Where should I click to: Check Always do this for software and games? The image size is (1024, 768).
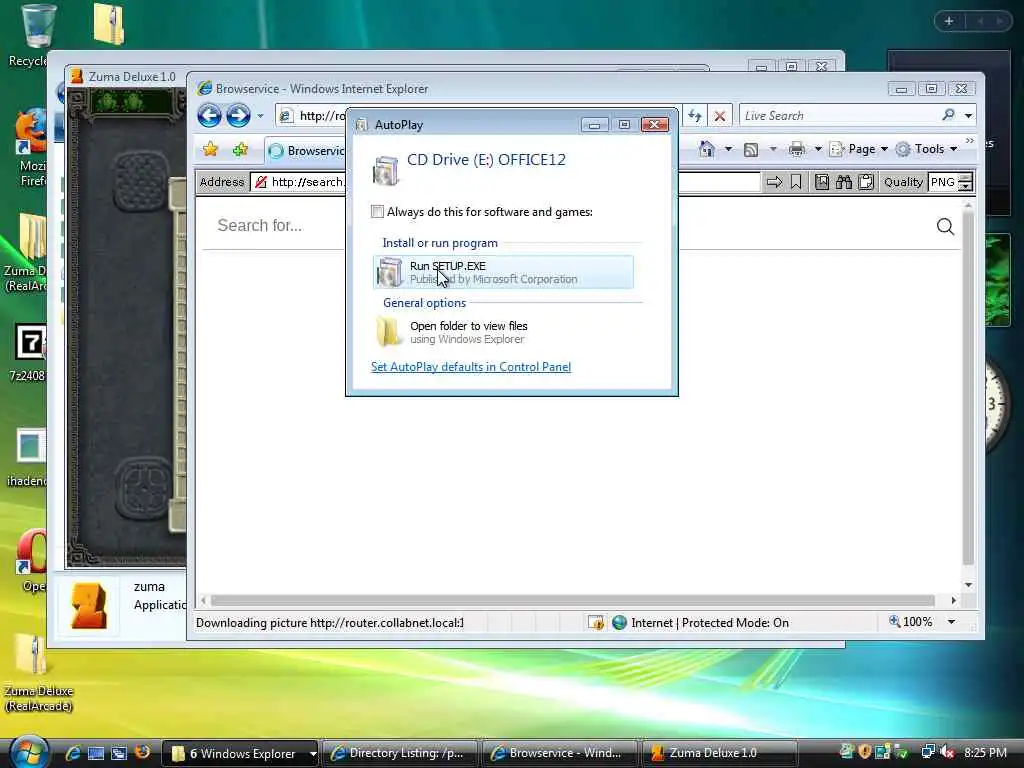tap(377, 212)
